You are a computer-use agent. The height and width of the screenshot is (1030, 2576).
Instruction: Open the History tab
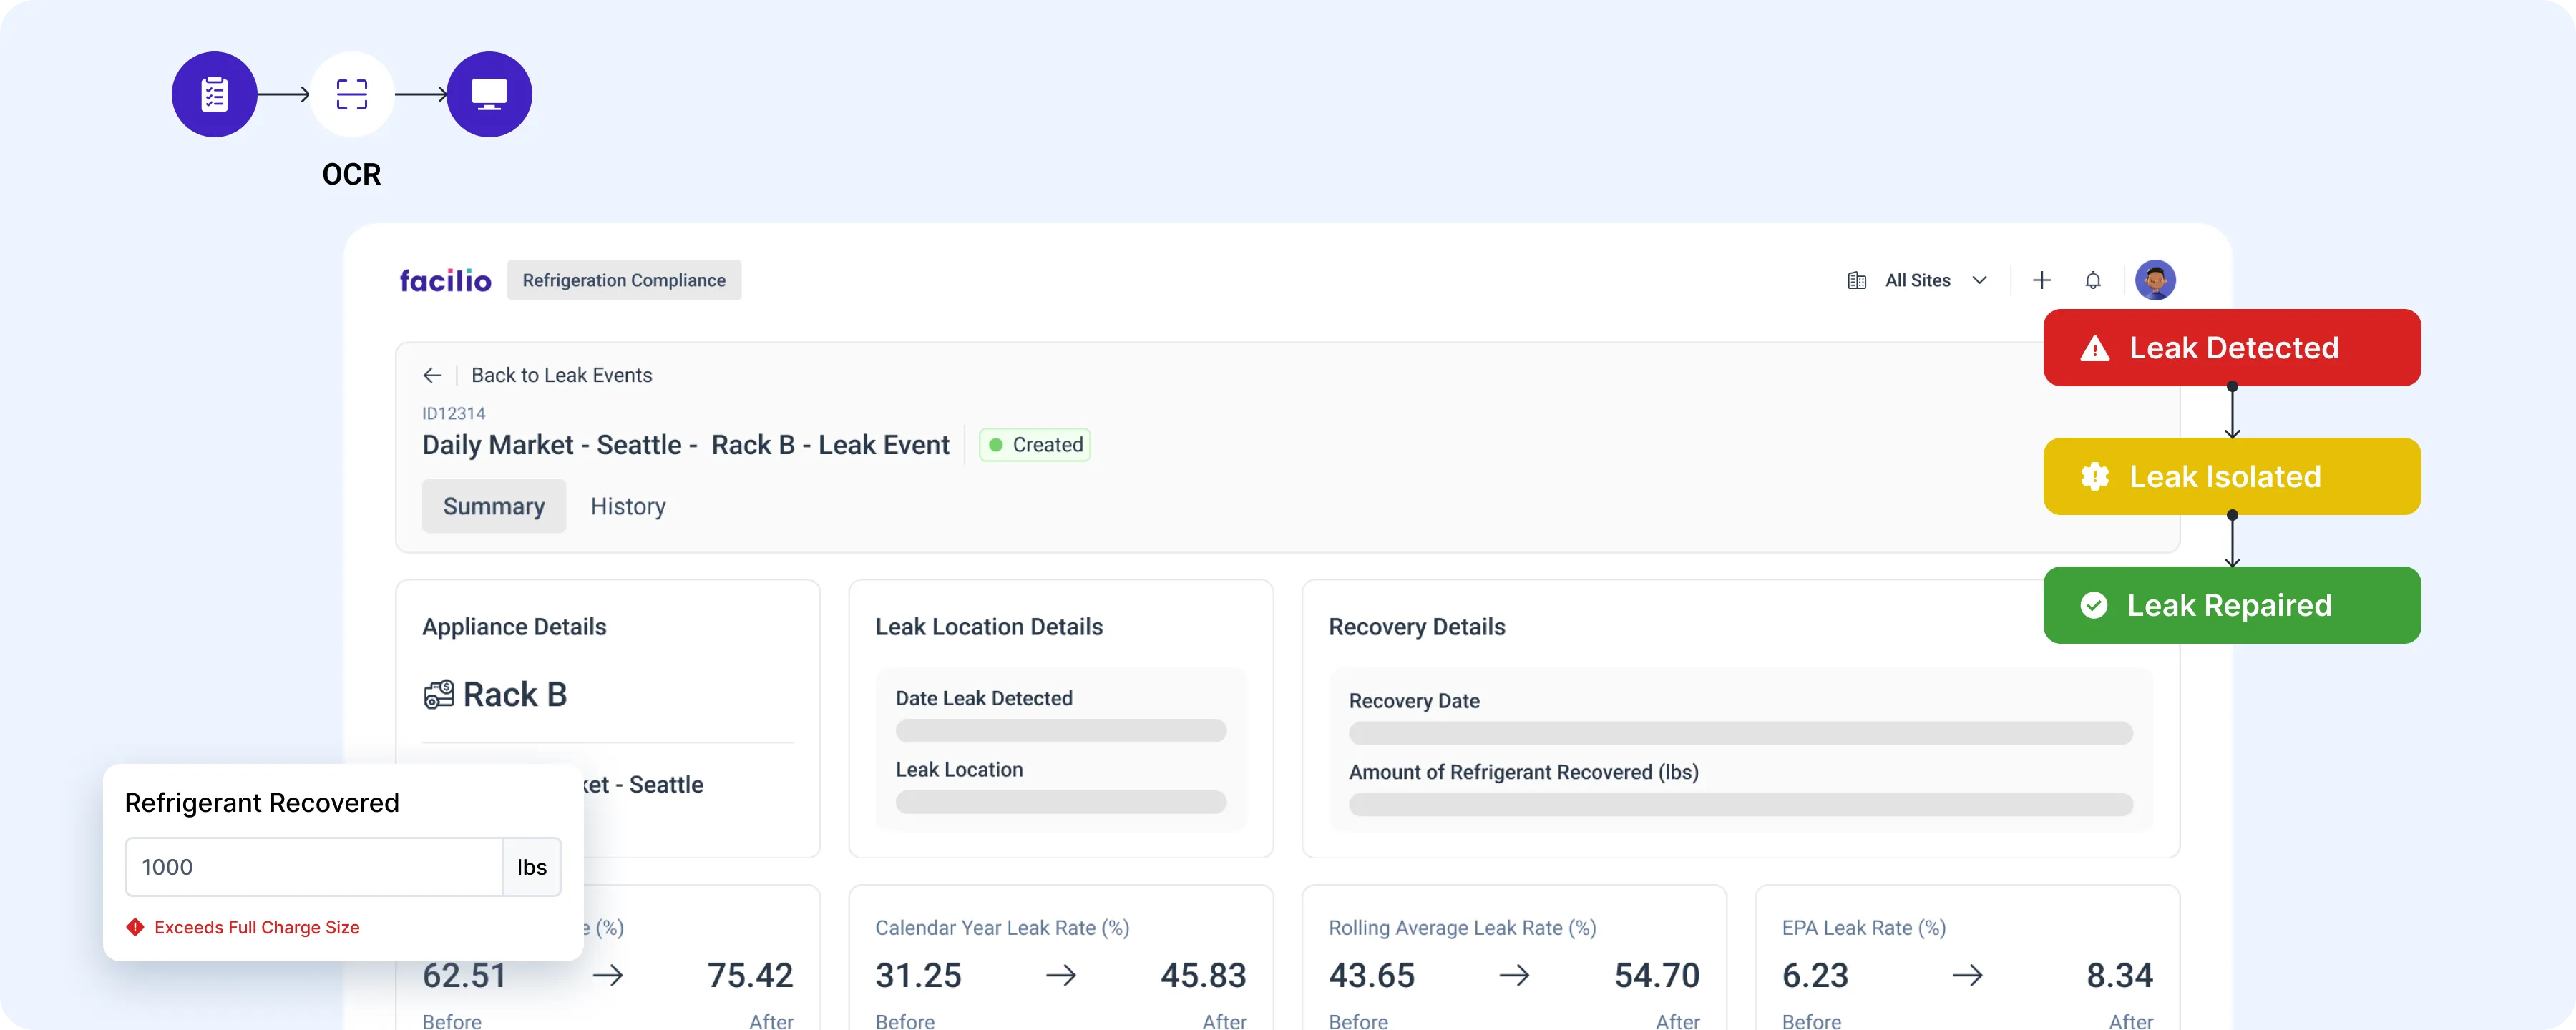click(x=627, y=506)
